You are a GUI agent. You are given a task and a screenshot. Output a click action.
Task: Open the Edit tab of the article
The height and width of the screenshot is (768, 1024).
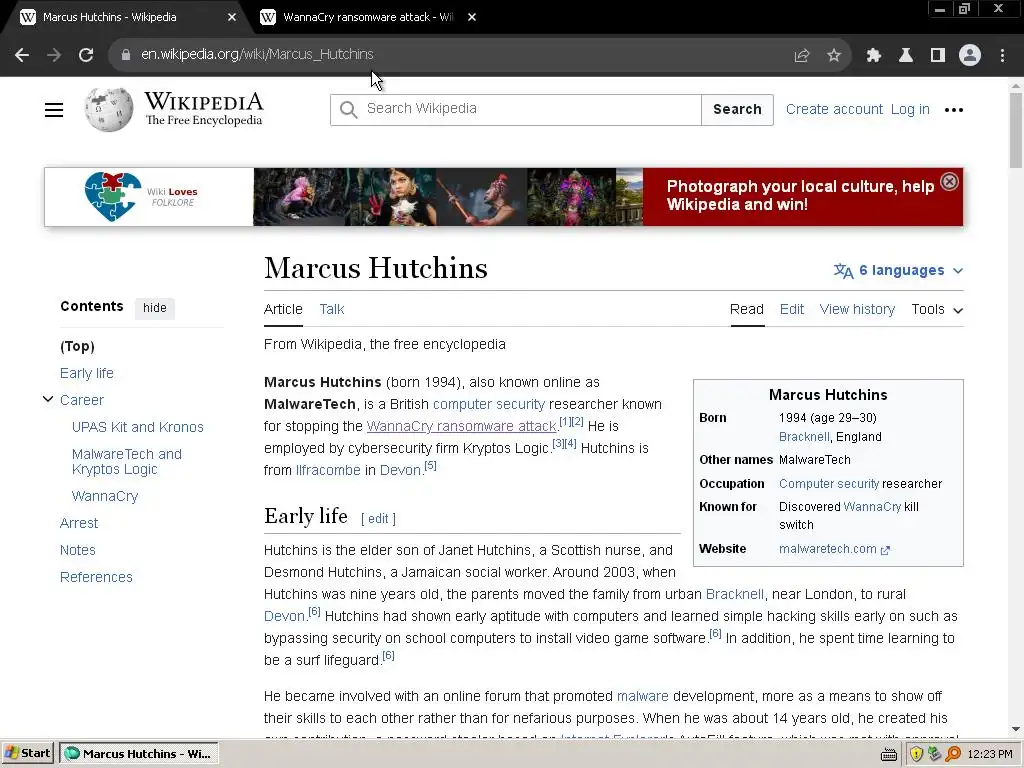pyautogui.click(x=792, y=309)
